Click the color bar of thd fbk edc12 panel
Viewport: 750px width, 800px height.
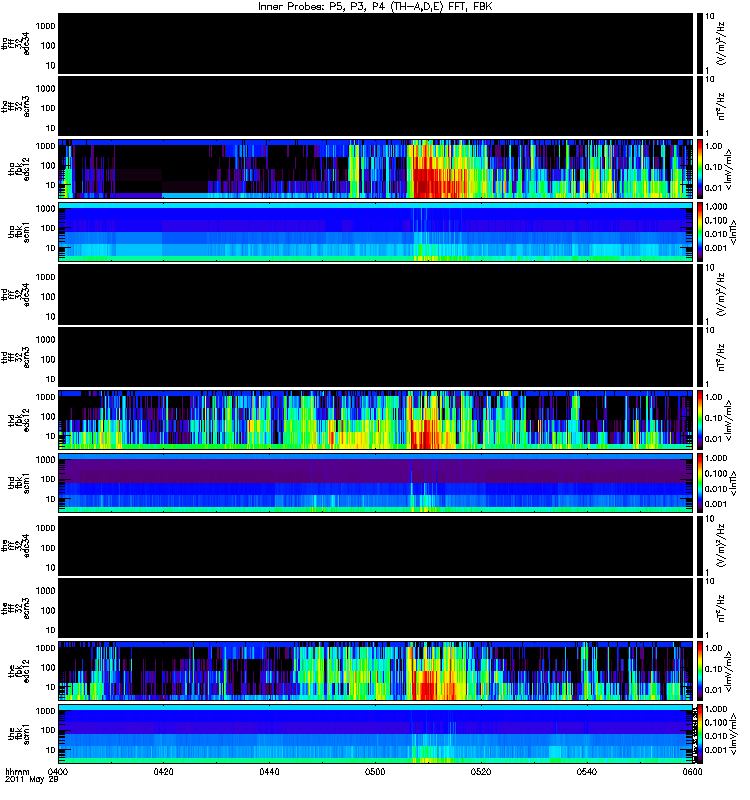(699, 419)
